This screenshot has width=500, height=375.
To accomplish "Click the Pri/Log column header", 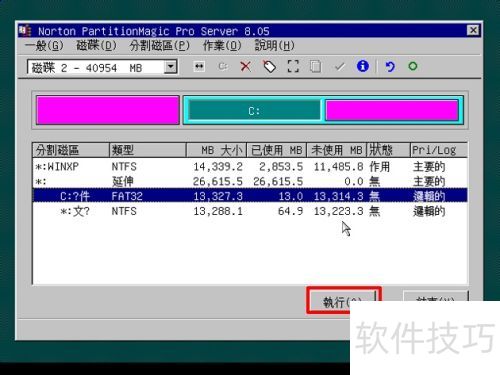I will (x=439, y=150).
